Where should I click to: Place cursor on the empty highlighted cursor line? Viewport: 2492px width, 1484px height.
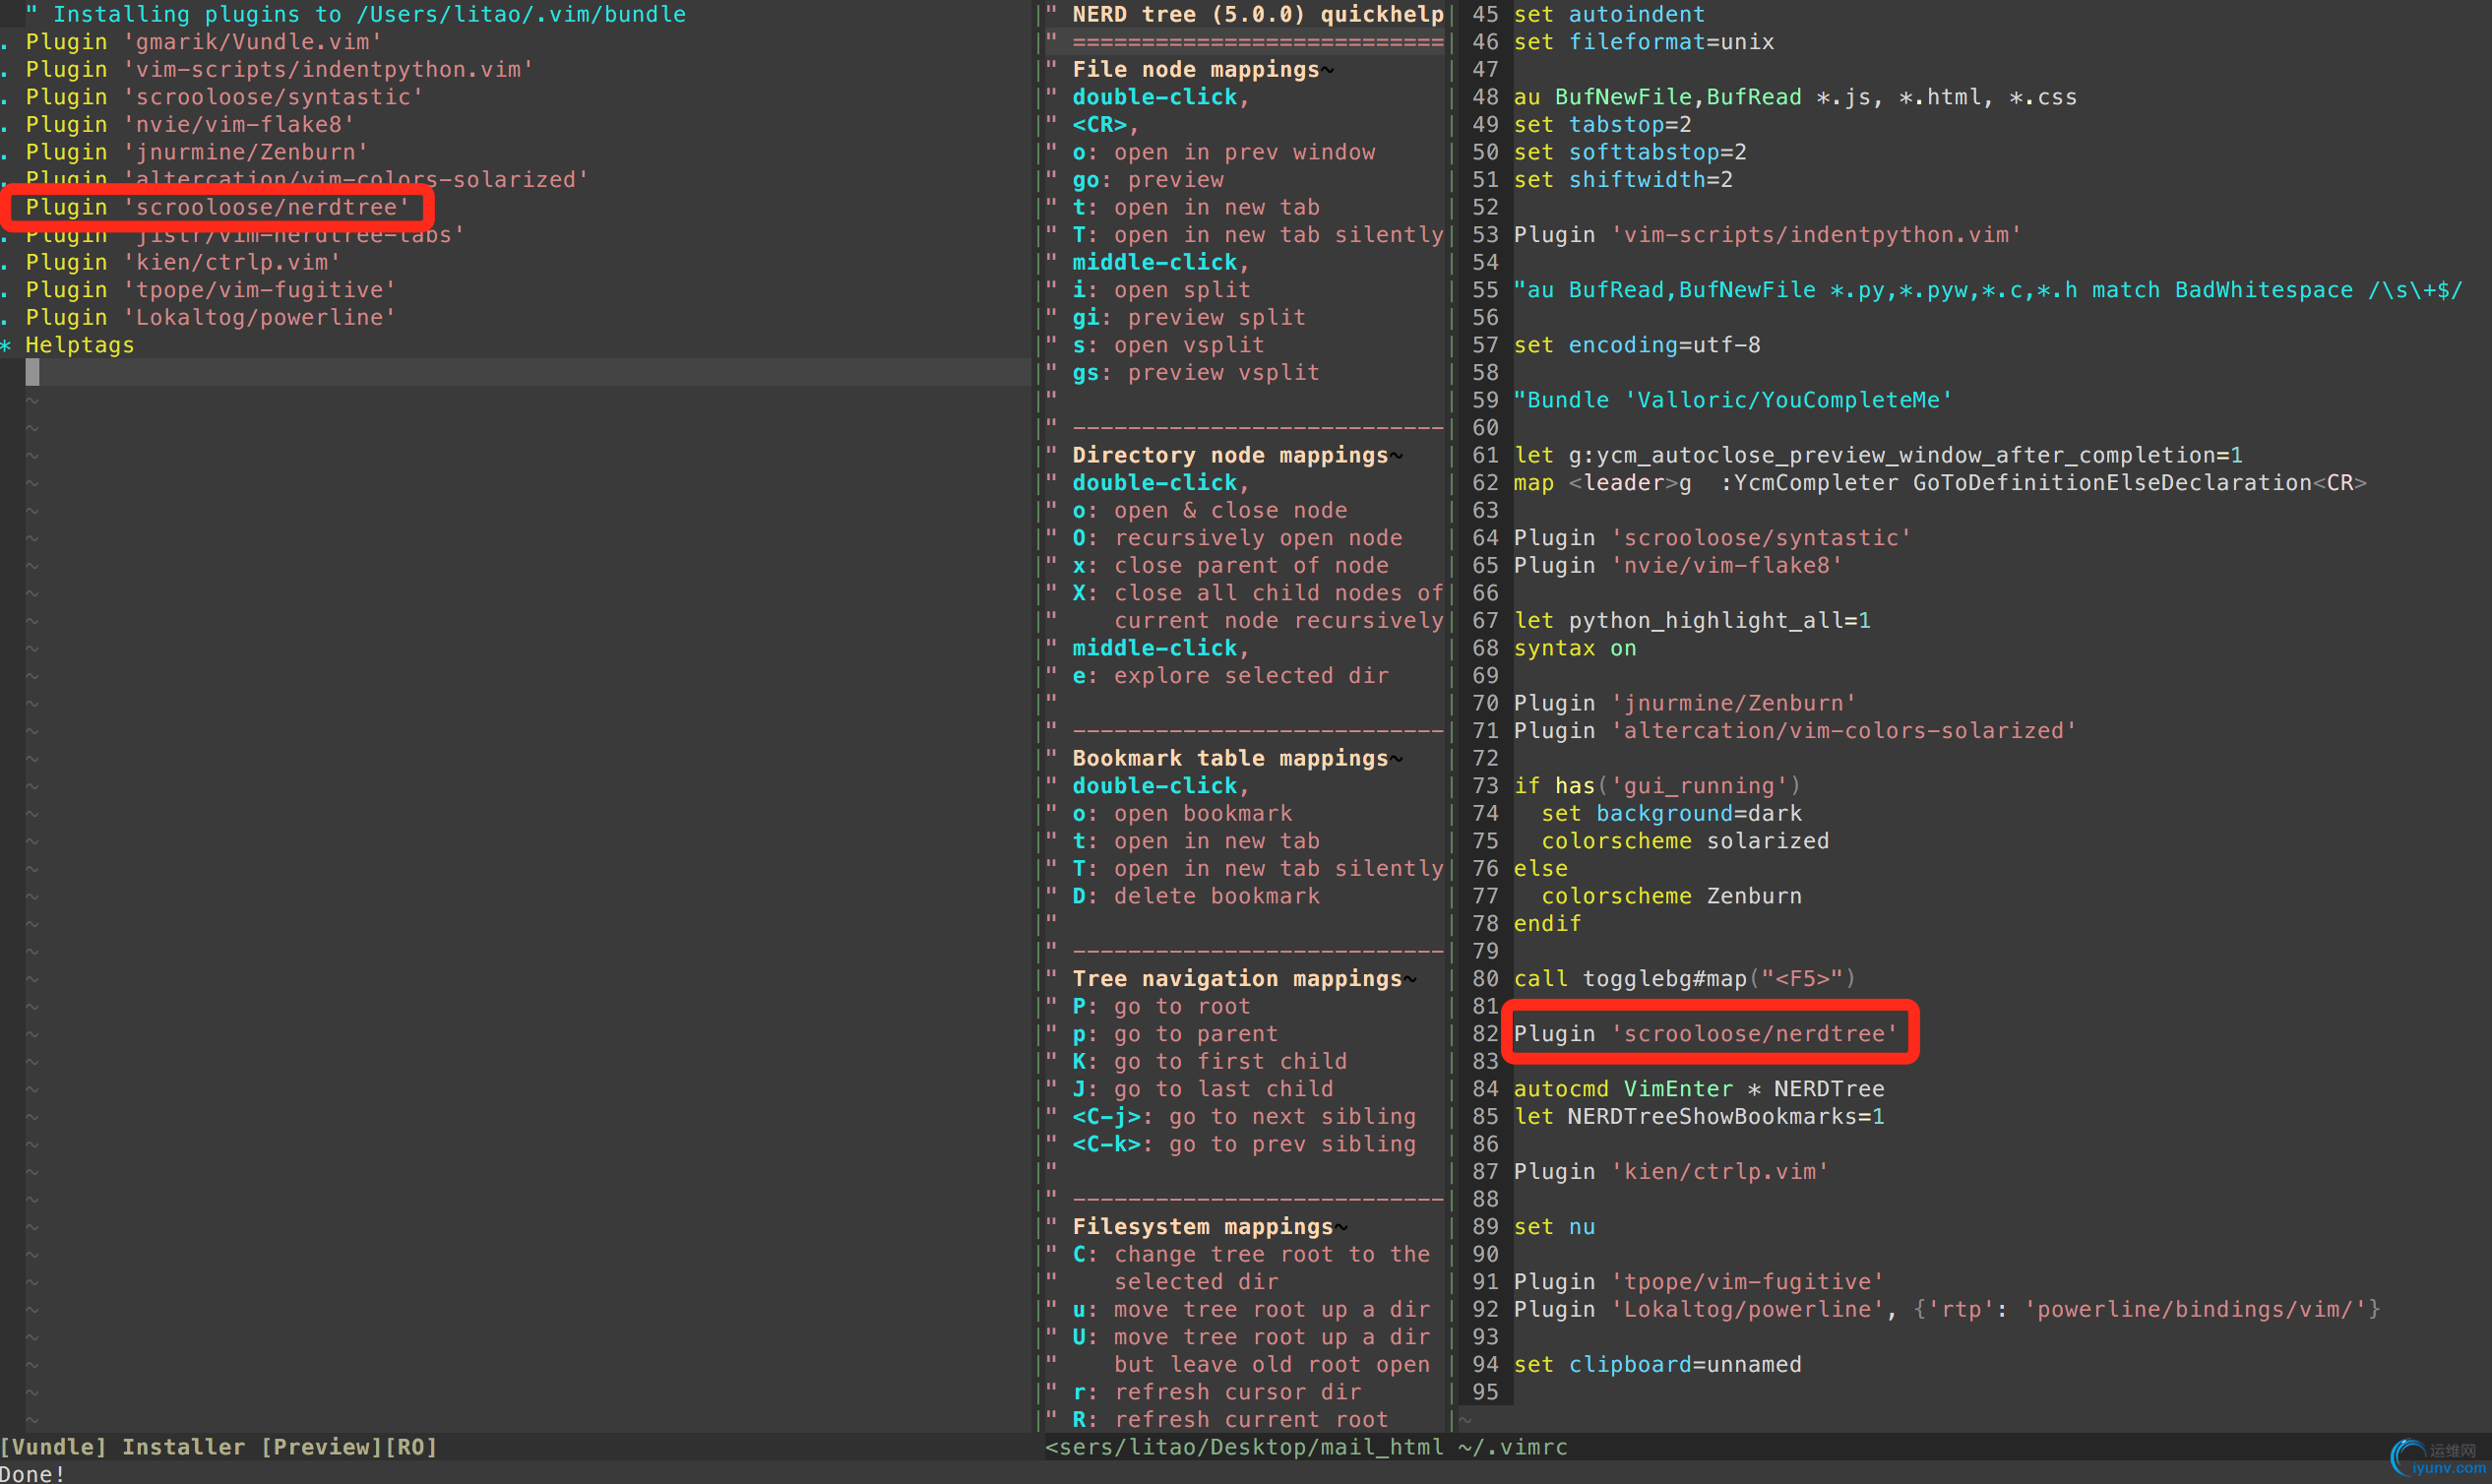528,372
